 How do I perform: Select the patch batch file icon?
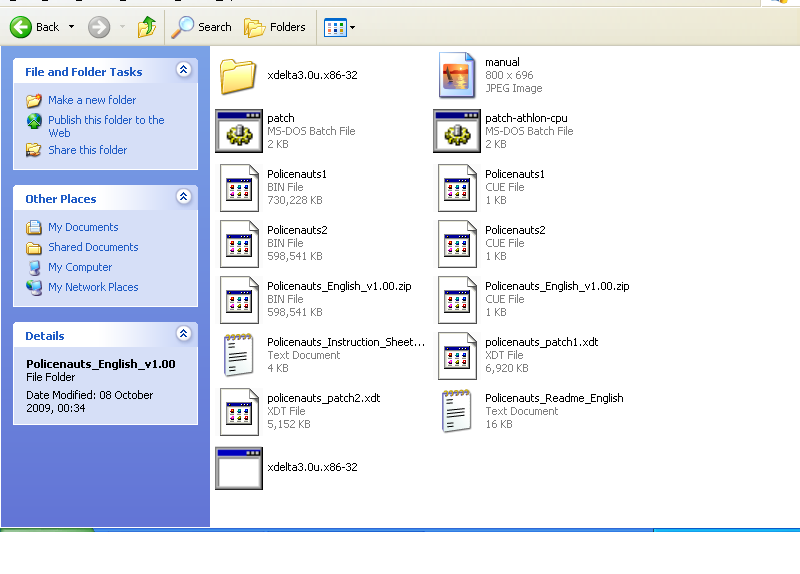(239, 131)
